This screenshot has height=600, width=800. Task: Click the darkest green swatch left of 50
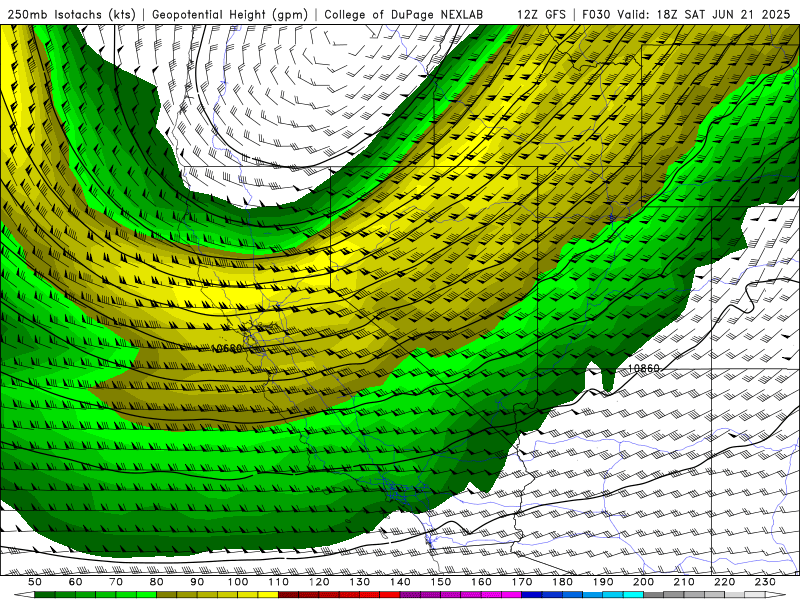[44, 595]
